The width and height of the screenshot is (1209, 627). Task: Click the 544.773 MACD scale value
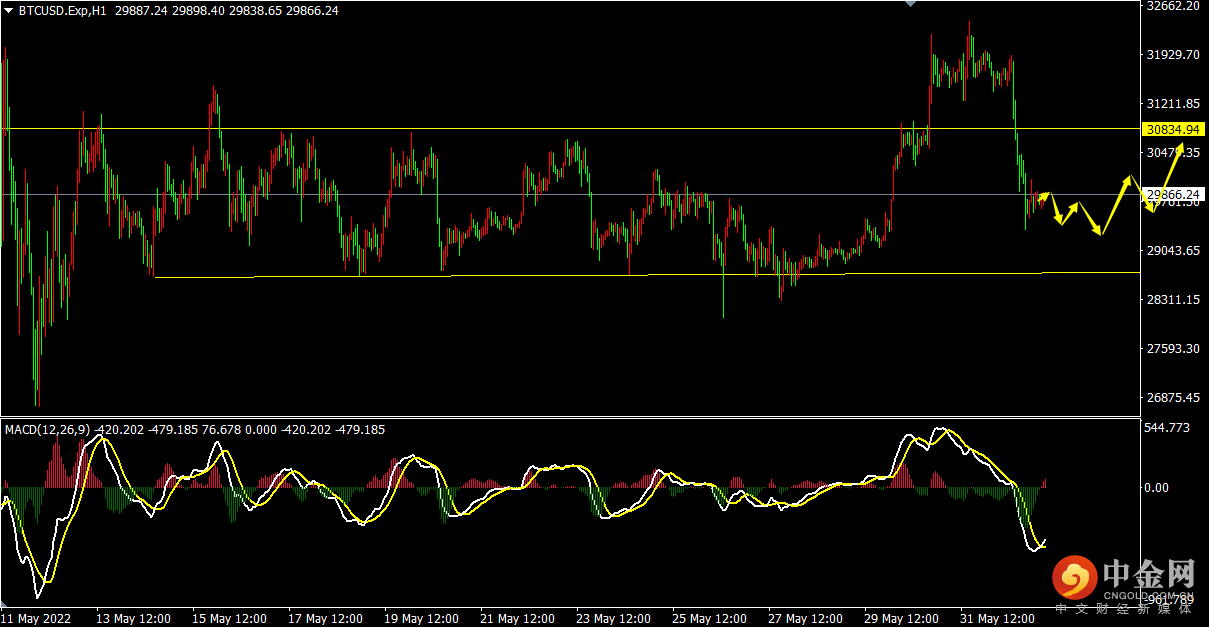[x=1166, y=428]
